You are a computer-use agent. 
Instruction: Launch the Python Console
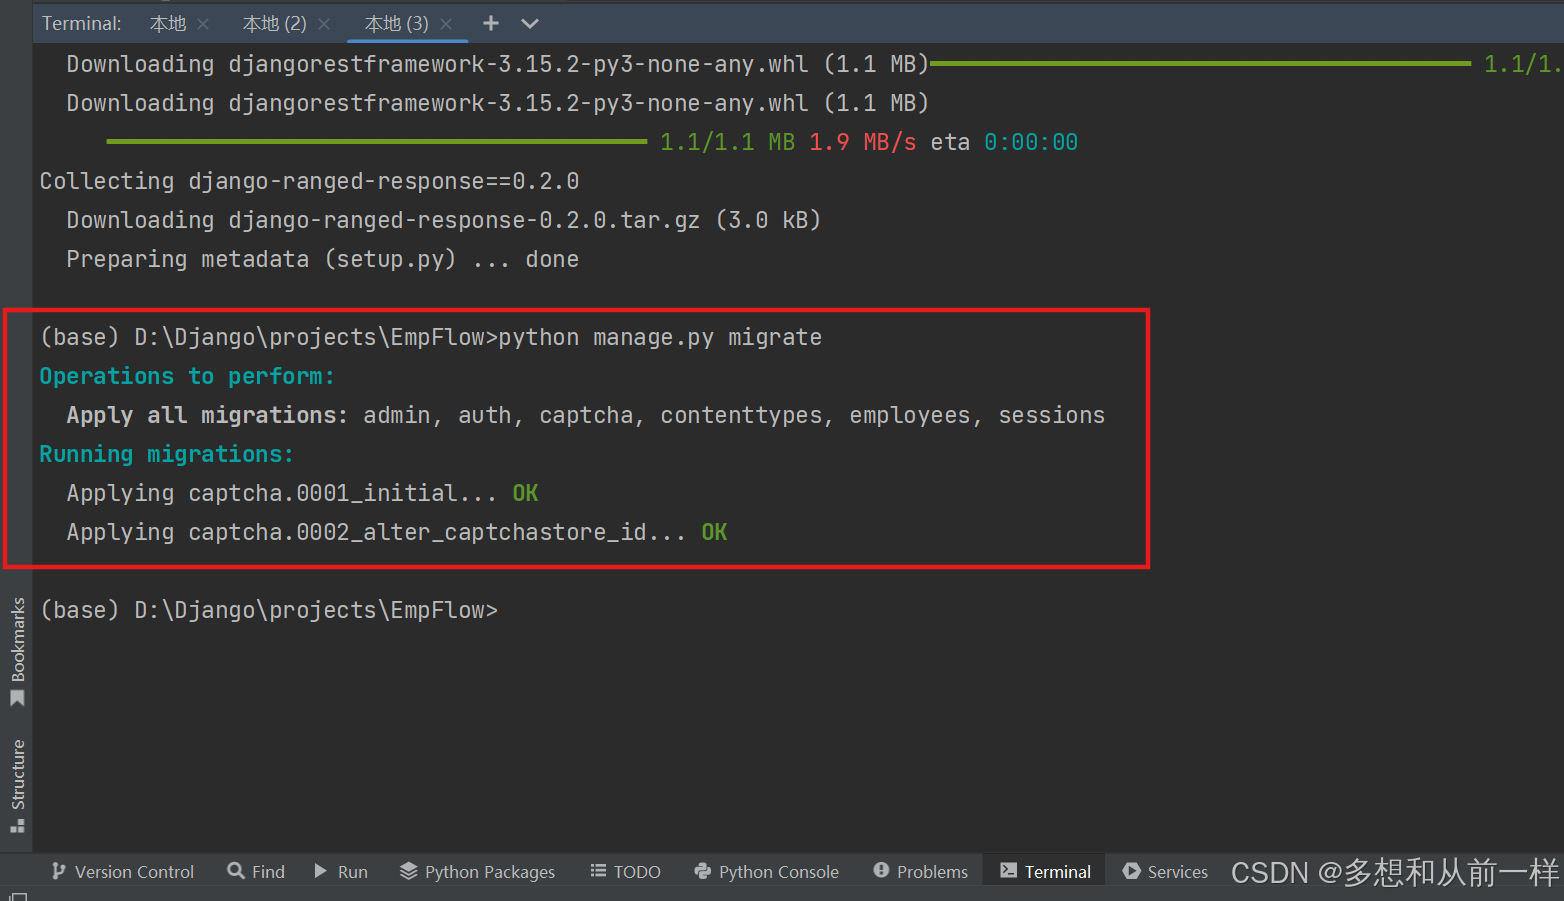pyautogui.click(x=766, y=871)
